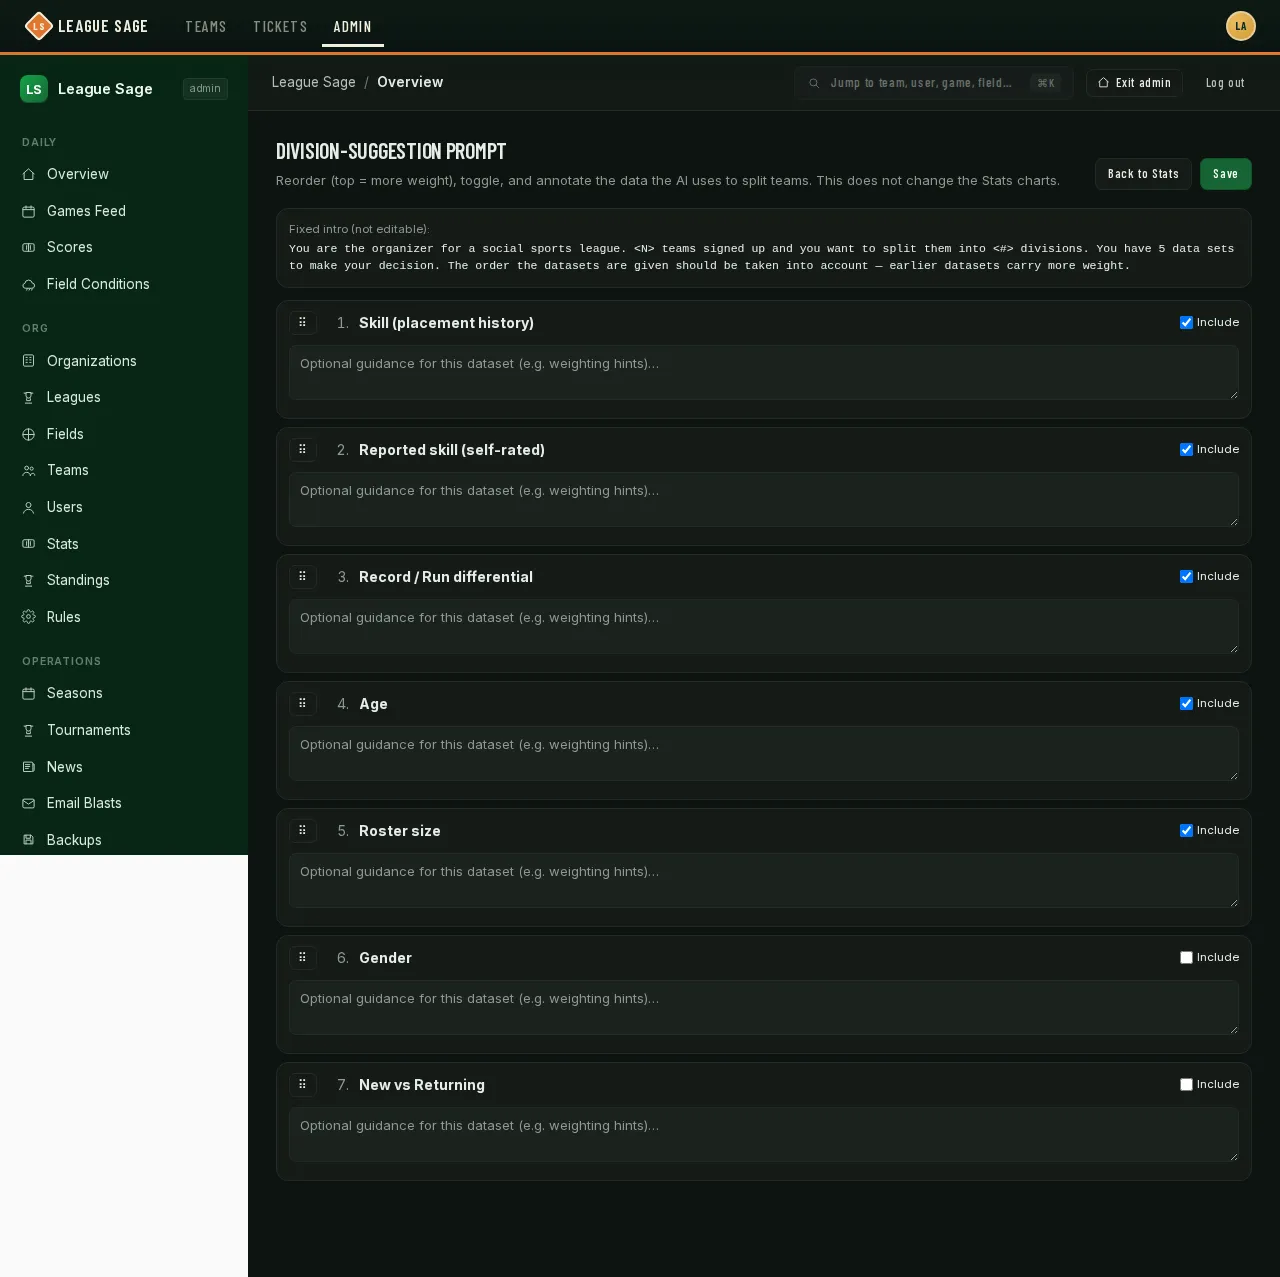Viewport: 1280px width, 1277px height.
Task: Open Stats in the sidebar
Action: click(x=124, y=544)
